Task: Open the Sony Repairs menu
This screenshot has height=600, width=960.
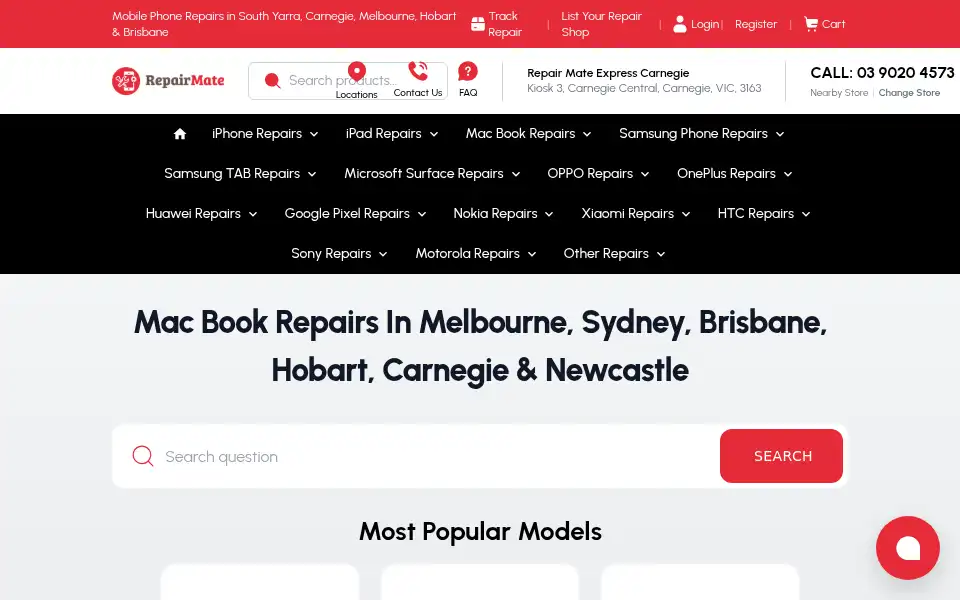Action: click(x=339, y=253)
